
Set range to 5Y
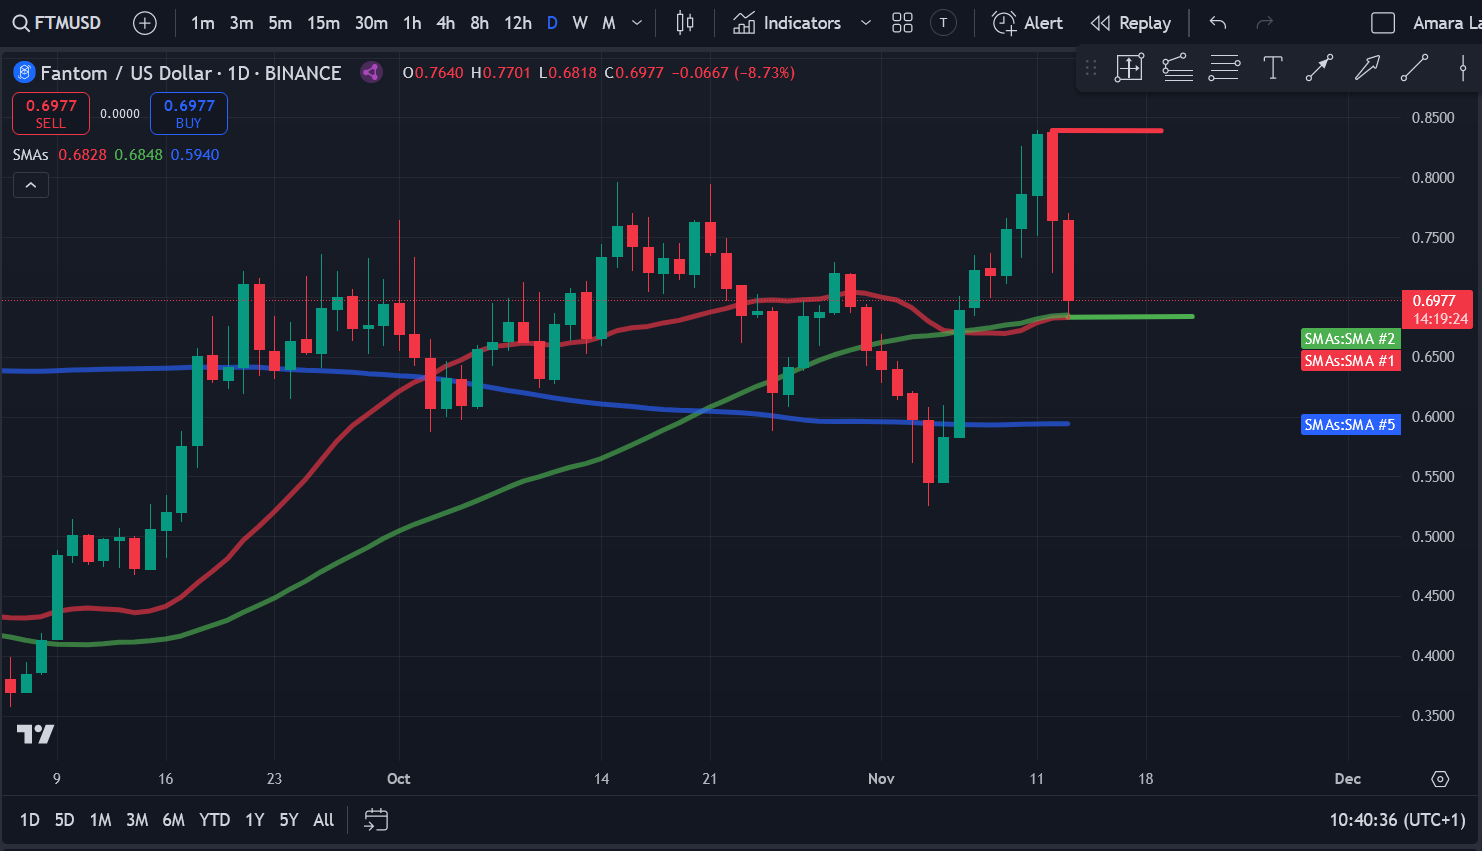click(x=289, y=820)
